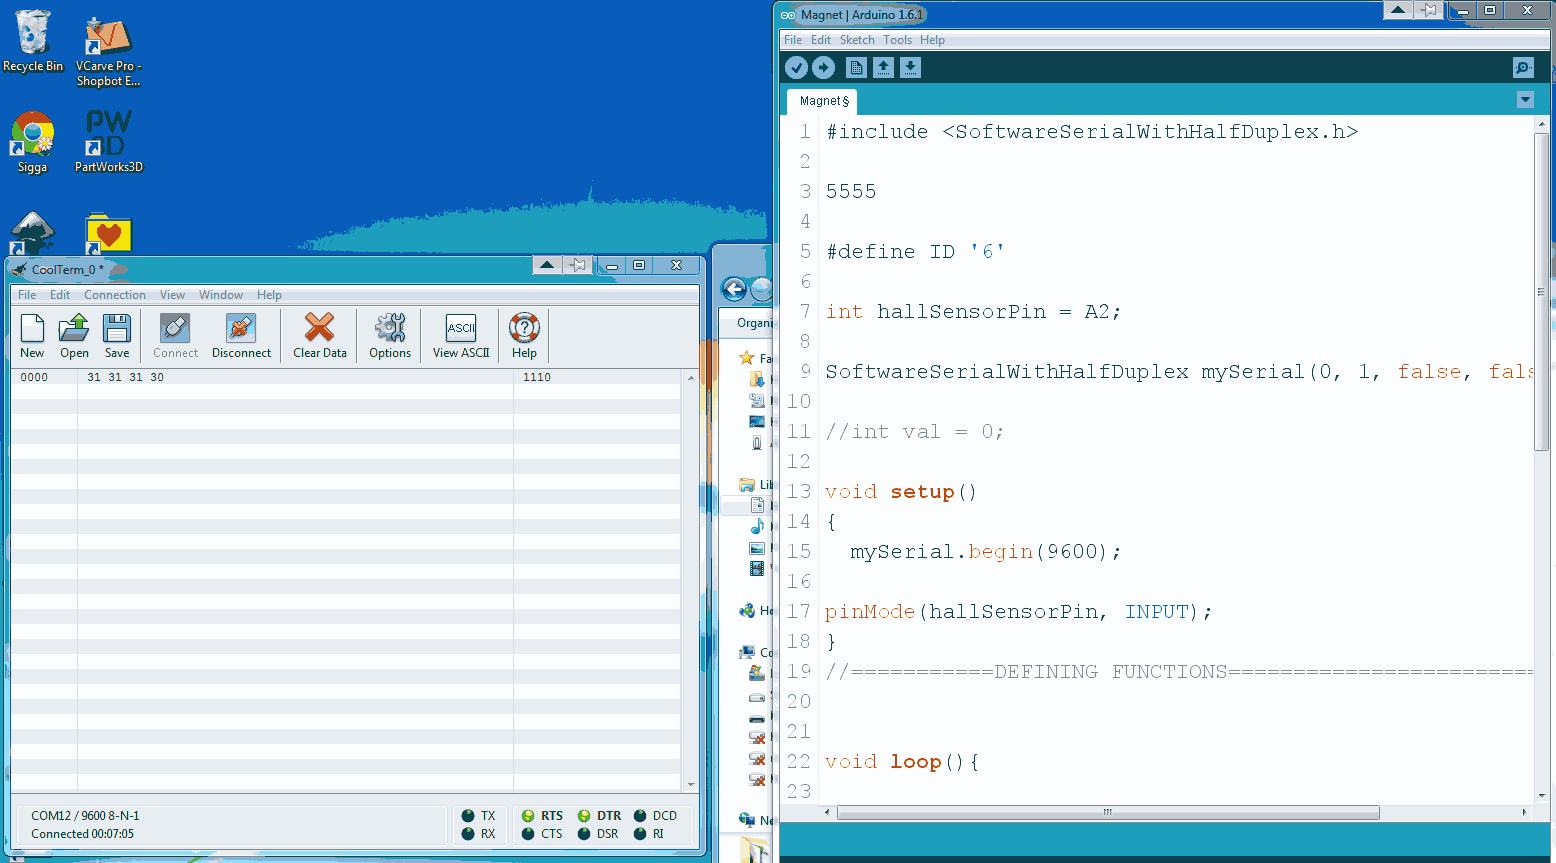The width and height of the screenshot is (1556, 863).
Task: Click the "#define ID '6'" code line
Action: click(x=915, y=252)
